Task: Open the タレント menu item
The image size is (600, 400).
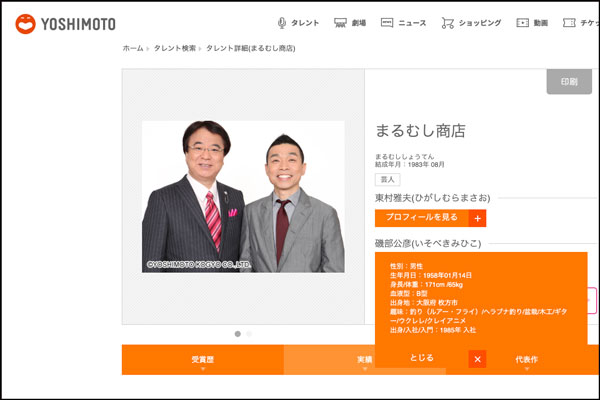Action: pos(305,23)
